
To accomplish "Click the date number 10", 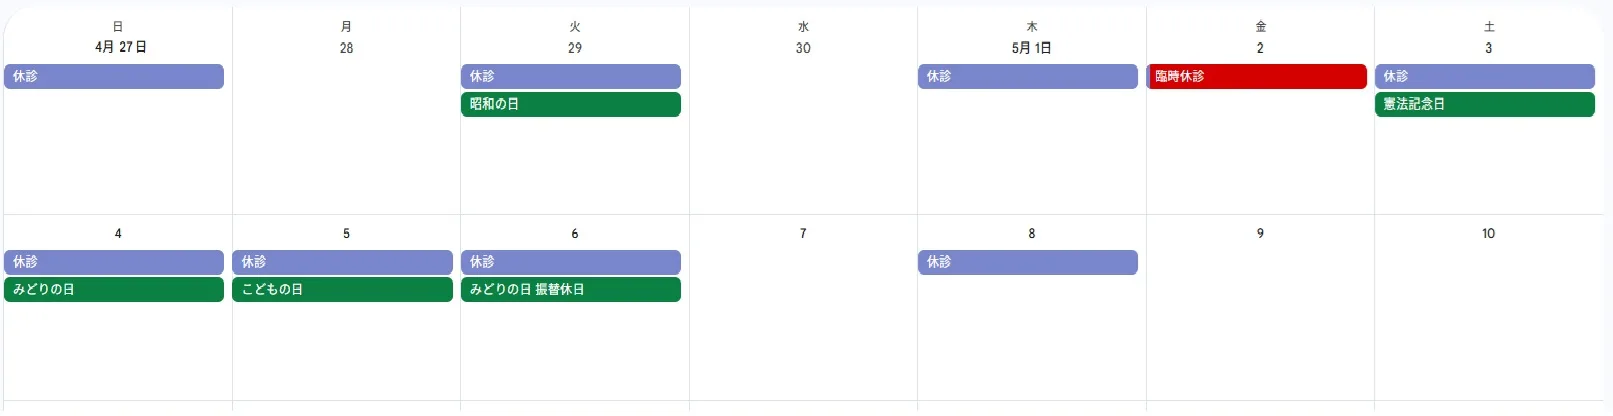I will [1488, 234].
